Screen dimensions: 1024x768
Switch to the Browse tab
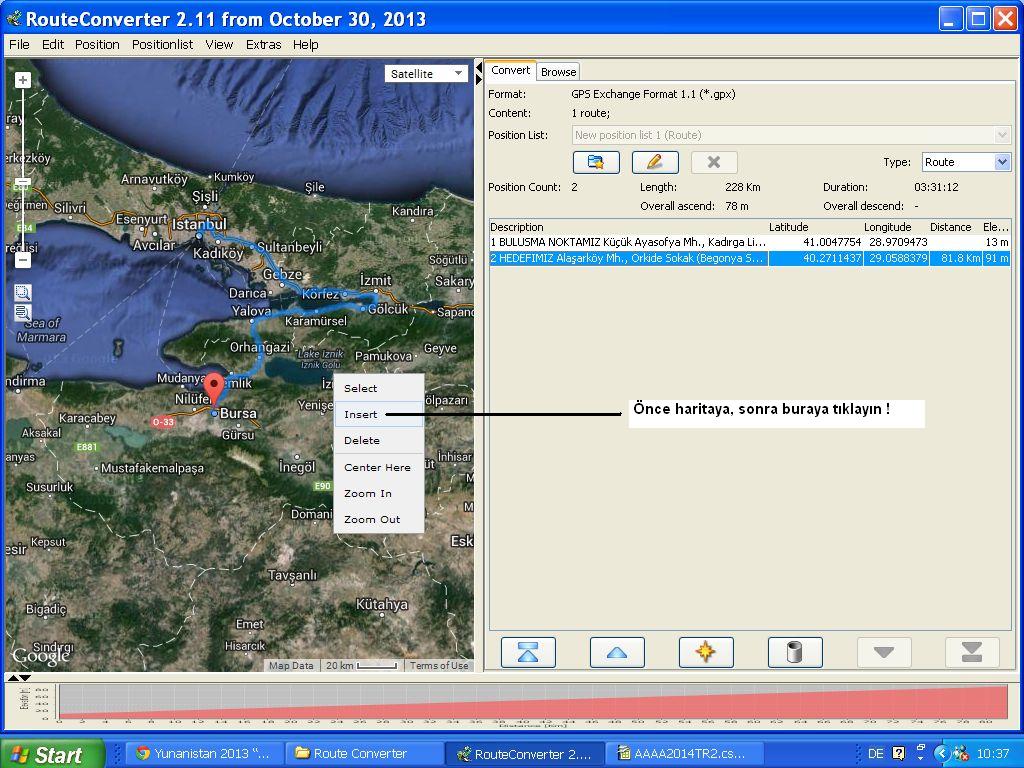(557, 71)
